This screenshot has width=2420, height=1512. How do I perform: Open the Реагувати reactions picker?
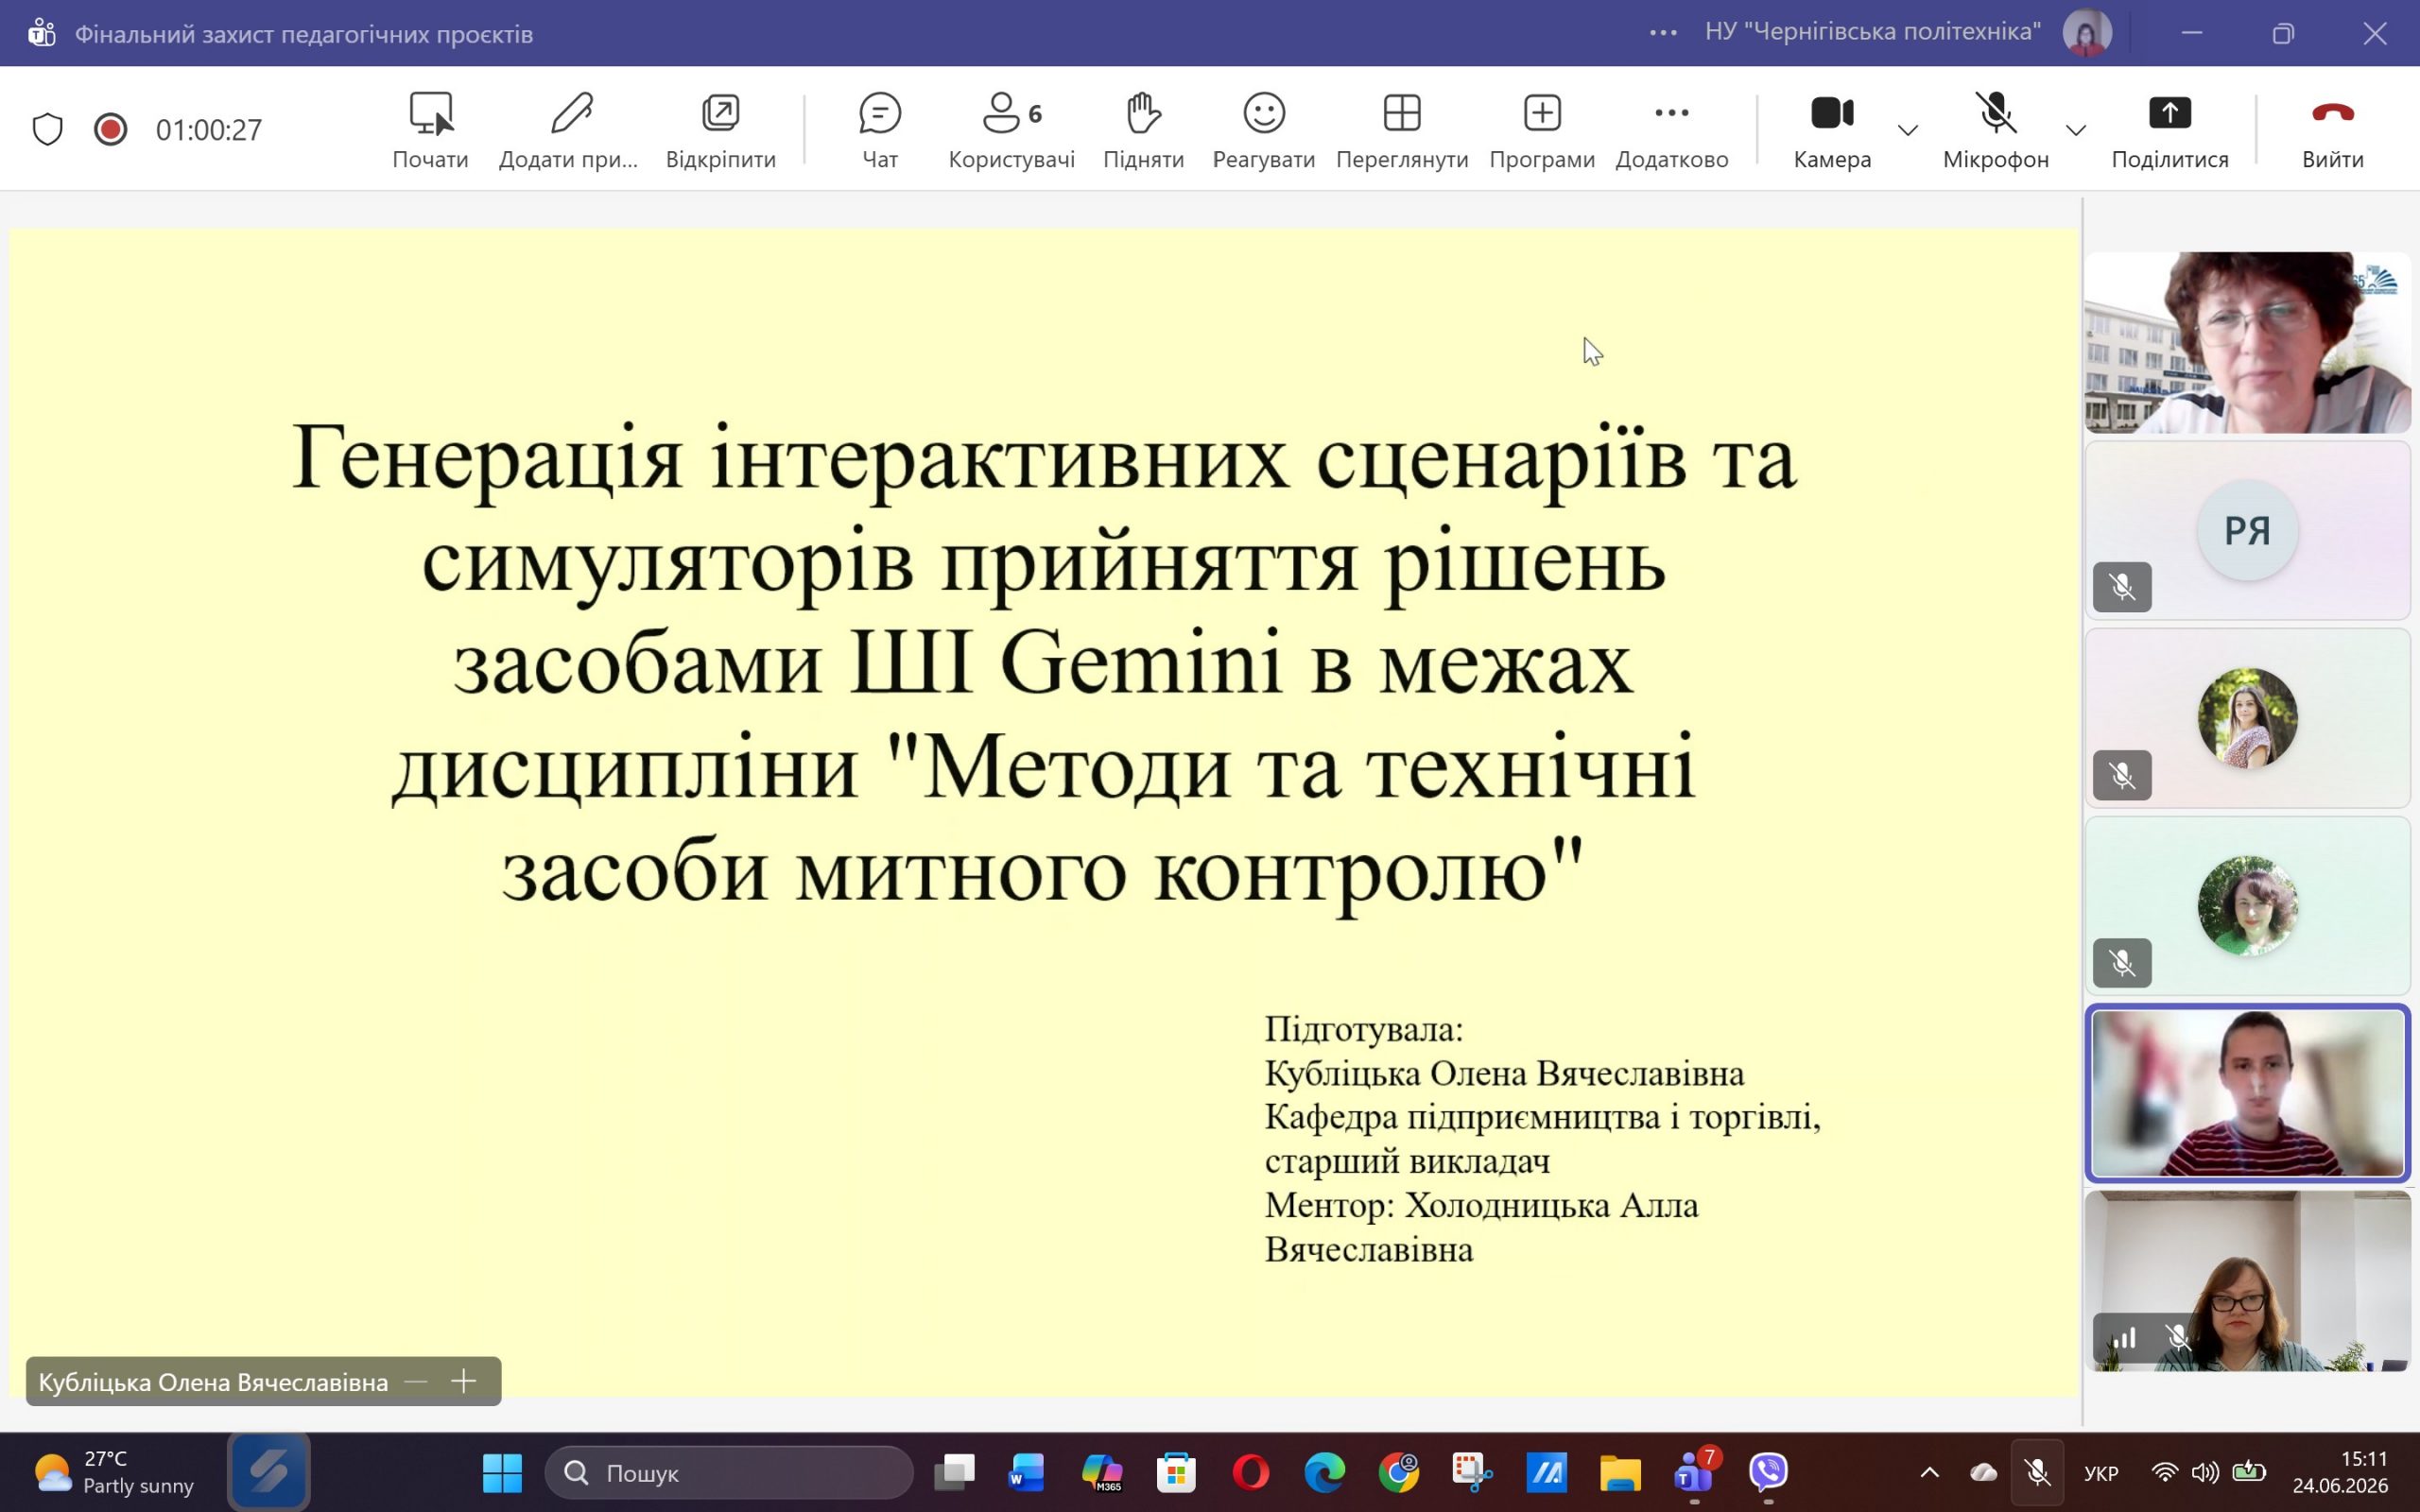point(1263,130)
